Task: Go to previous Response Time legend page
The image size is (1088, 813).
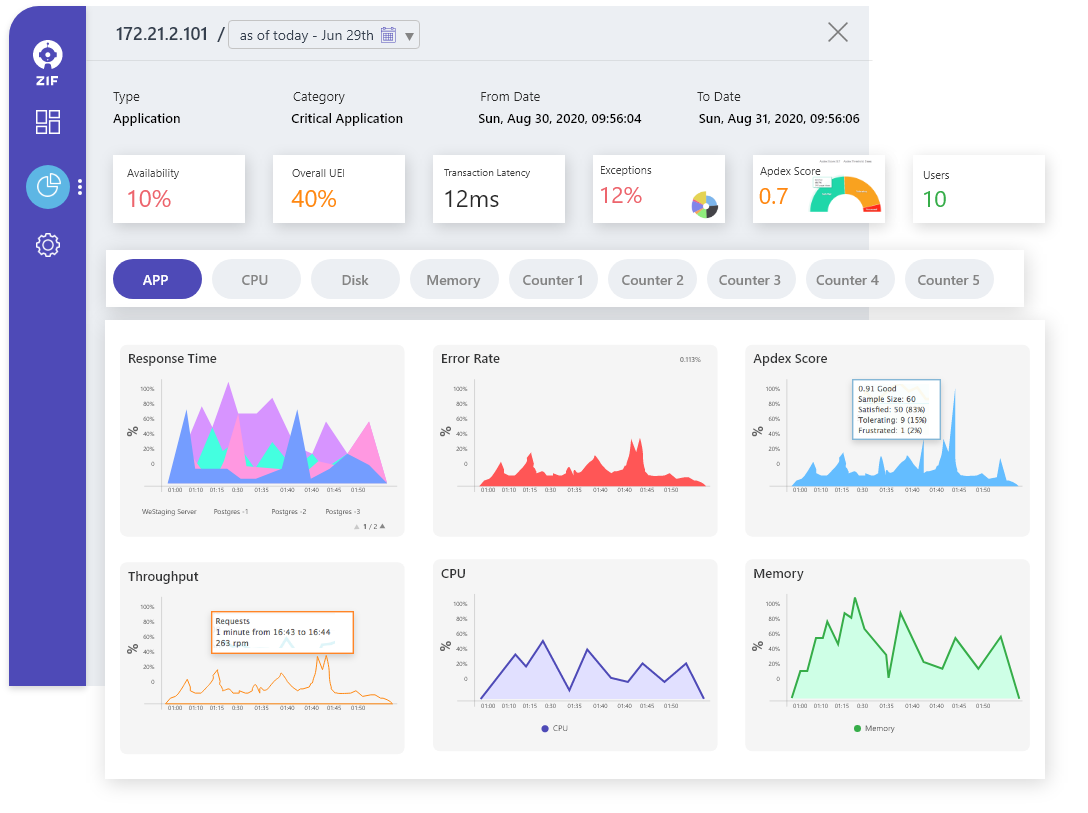Action: (x=357, y=526)
